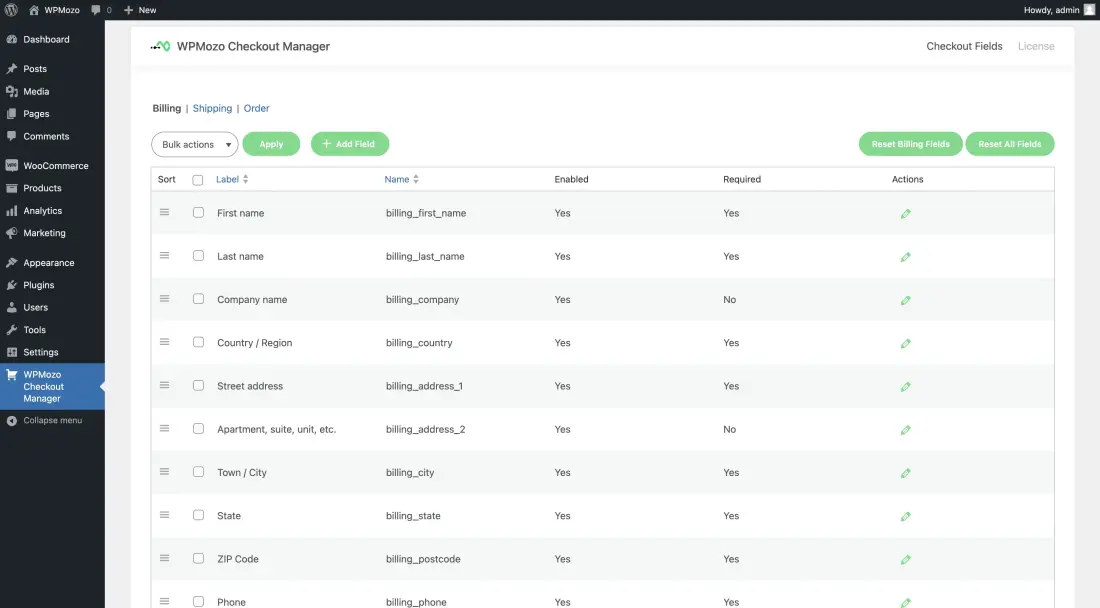This screenshot has width=1100, height=608.
Task: Click the Collapse menu arrow icon
Action: (12, 421)
